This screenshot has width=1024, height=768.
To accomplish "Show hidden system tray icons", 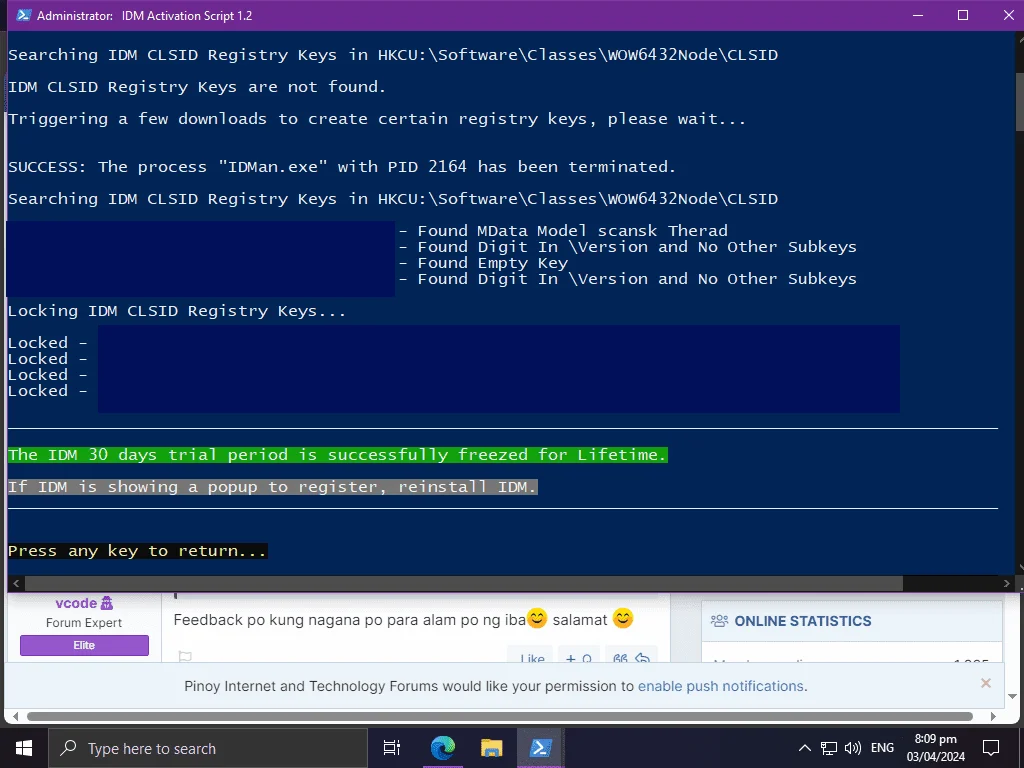I will tap(805, 748).
